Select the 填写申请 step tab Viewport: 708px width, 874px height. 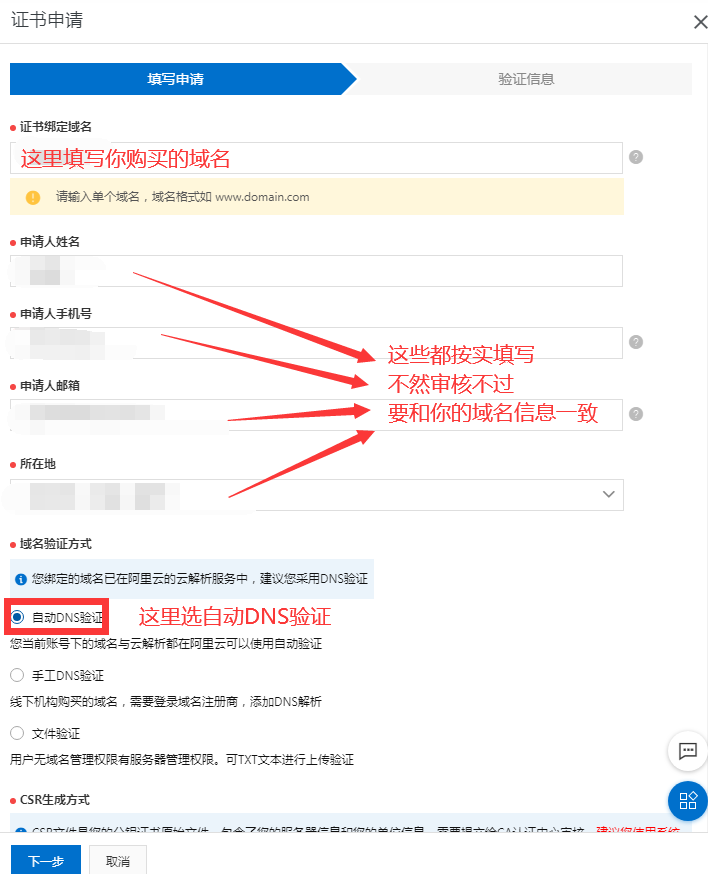(175, 79)
